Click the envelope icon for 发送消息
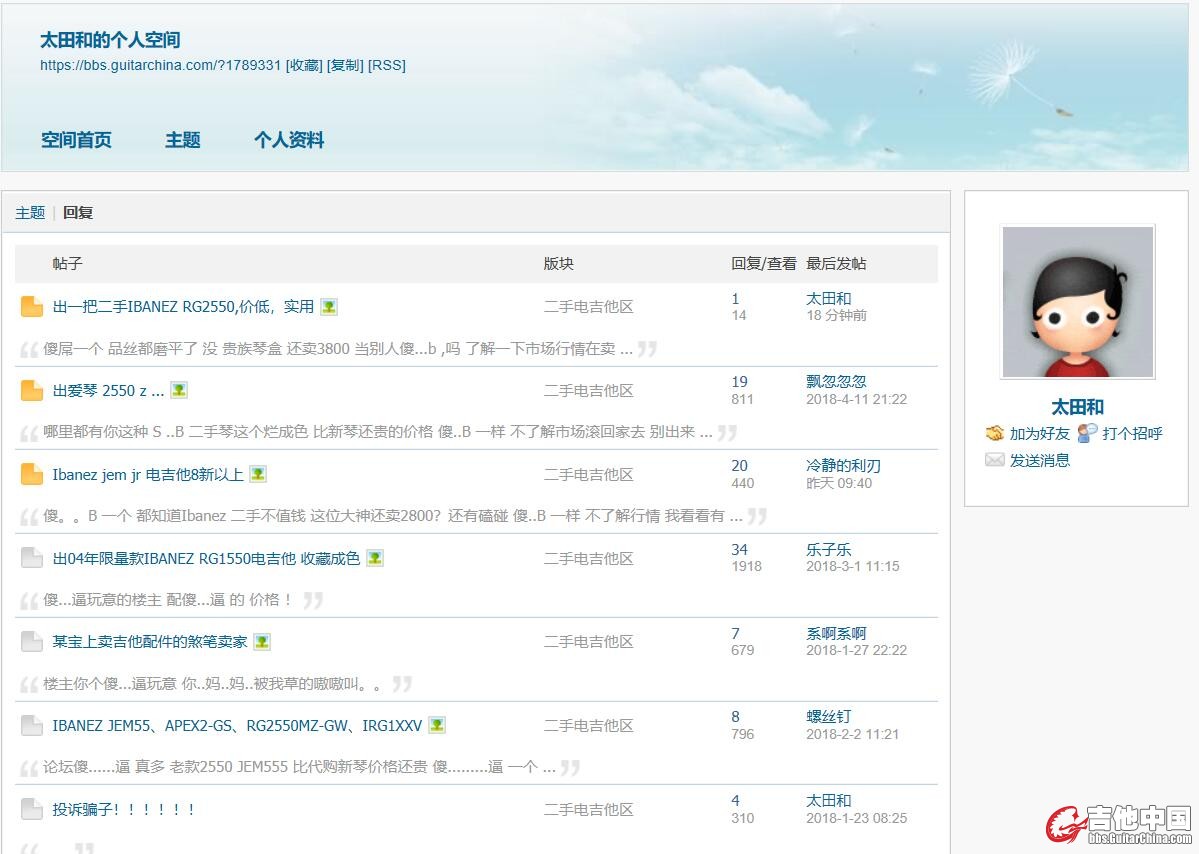1199x854 pixels. (994, 460)
